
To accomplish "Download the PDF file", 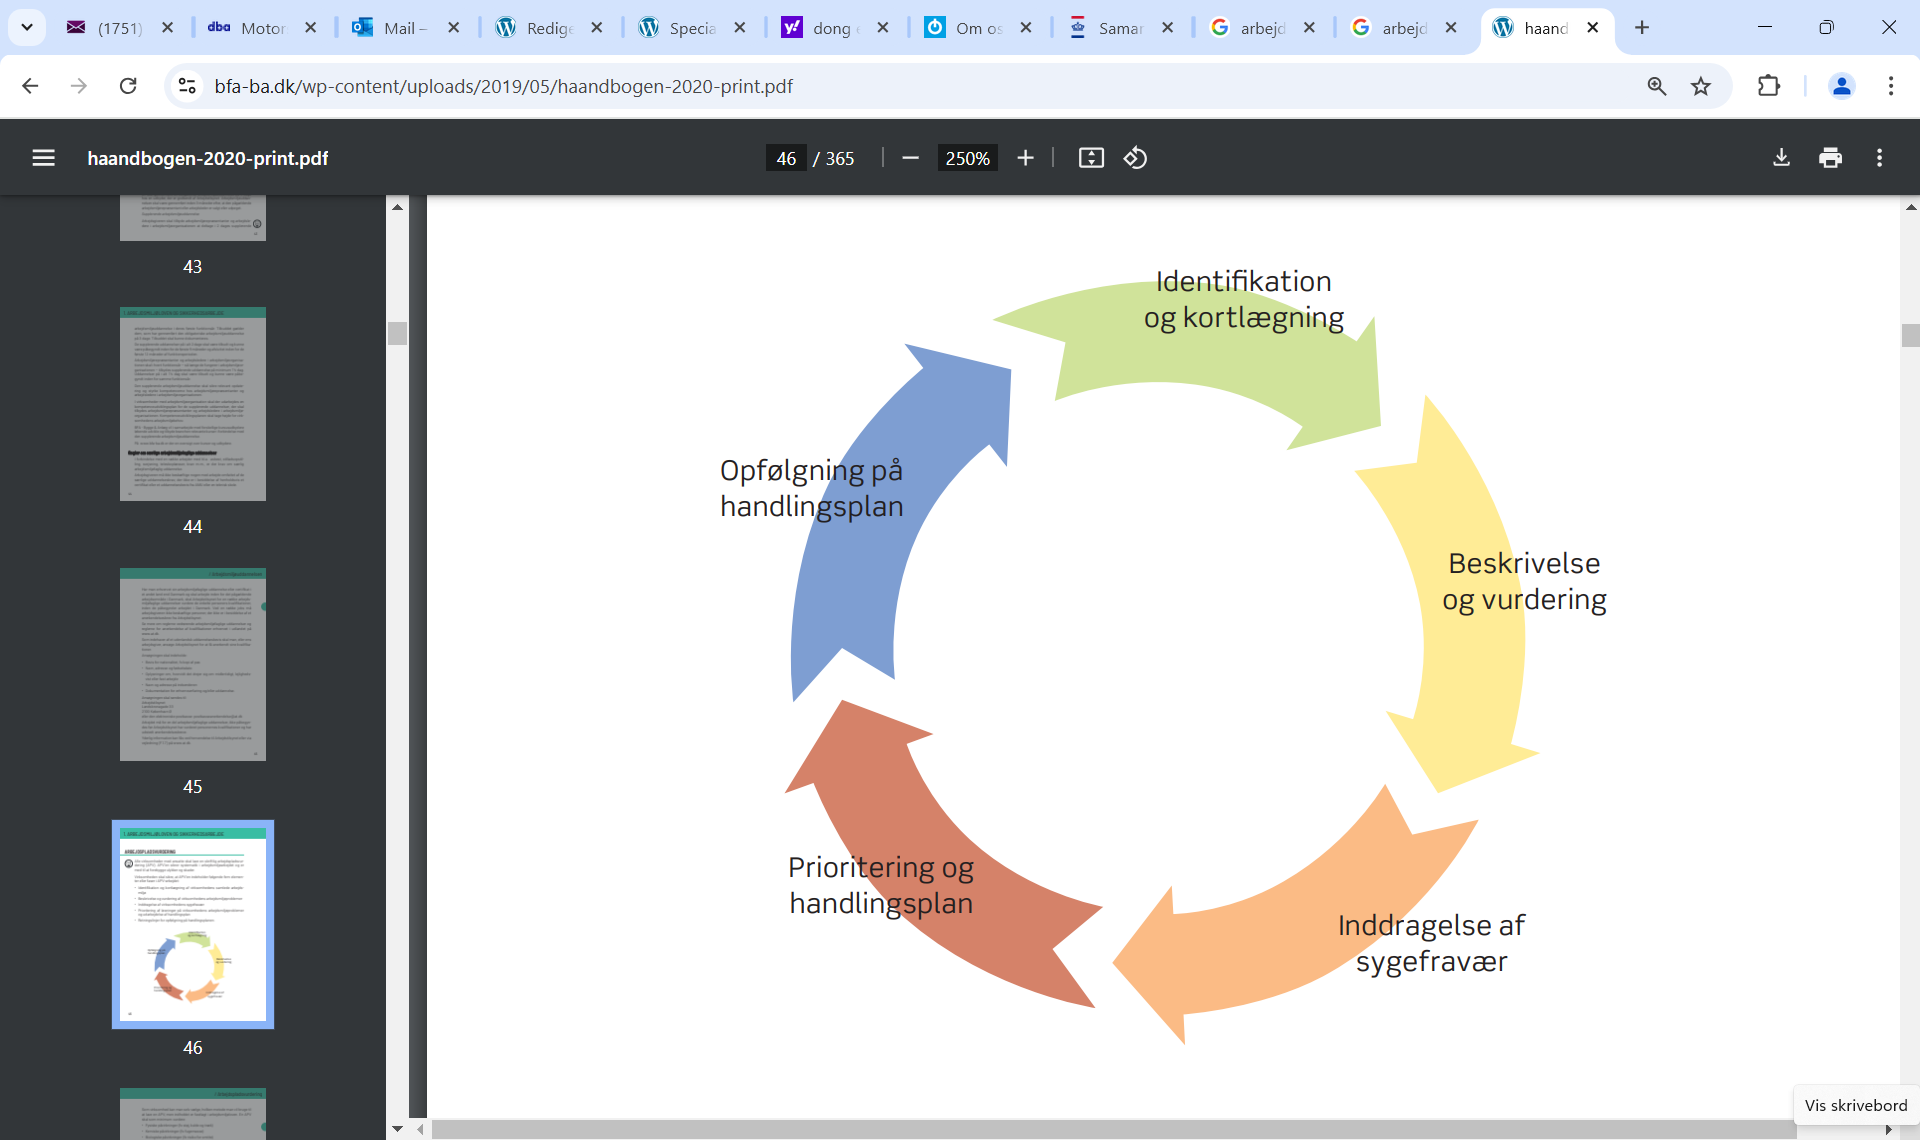I will tap(1781, 158).
